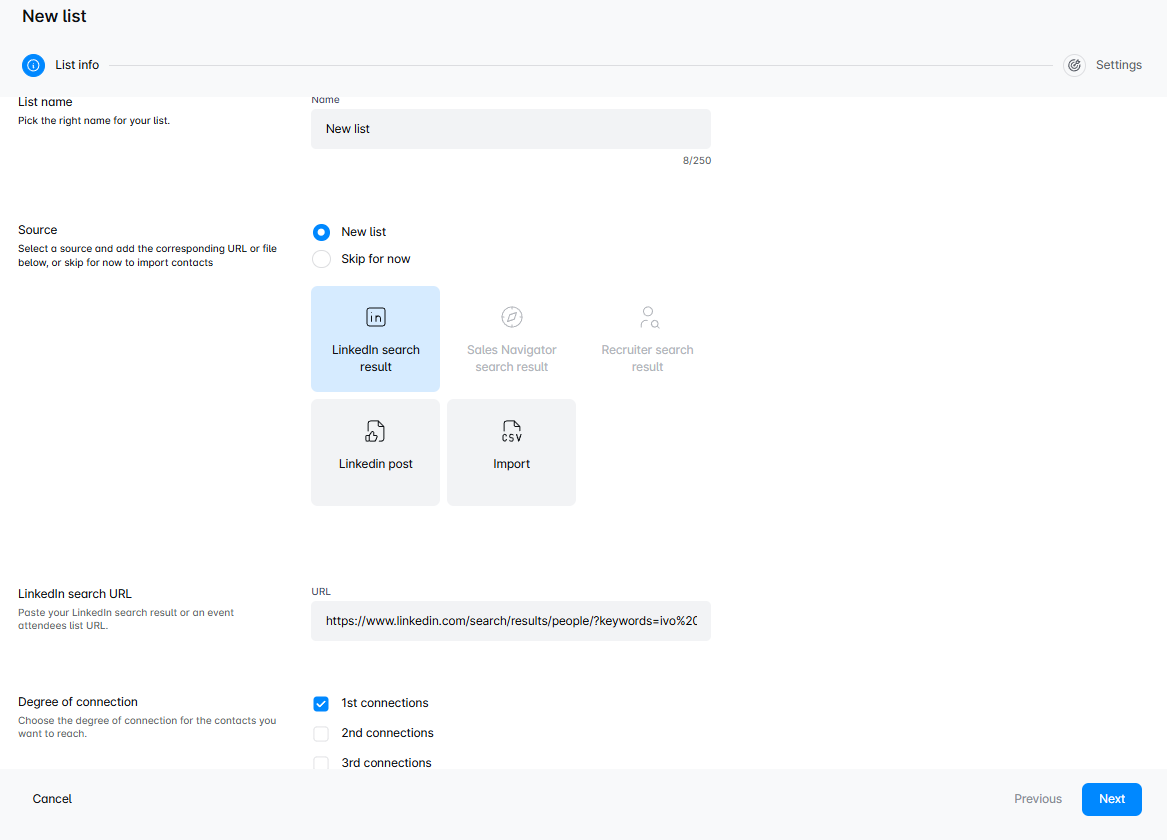Uncheck the 1st connections checkbox
Image resolution: width=1167 pixels, height=840 pixels.
point(321,704)
